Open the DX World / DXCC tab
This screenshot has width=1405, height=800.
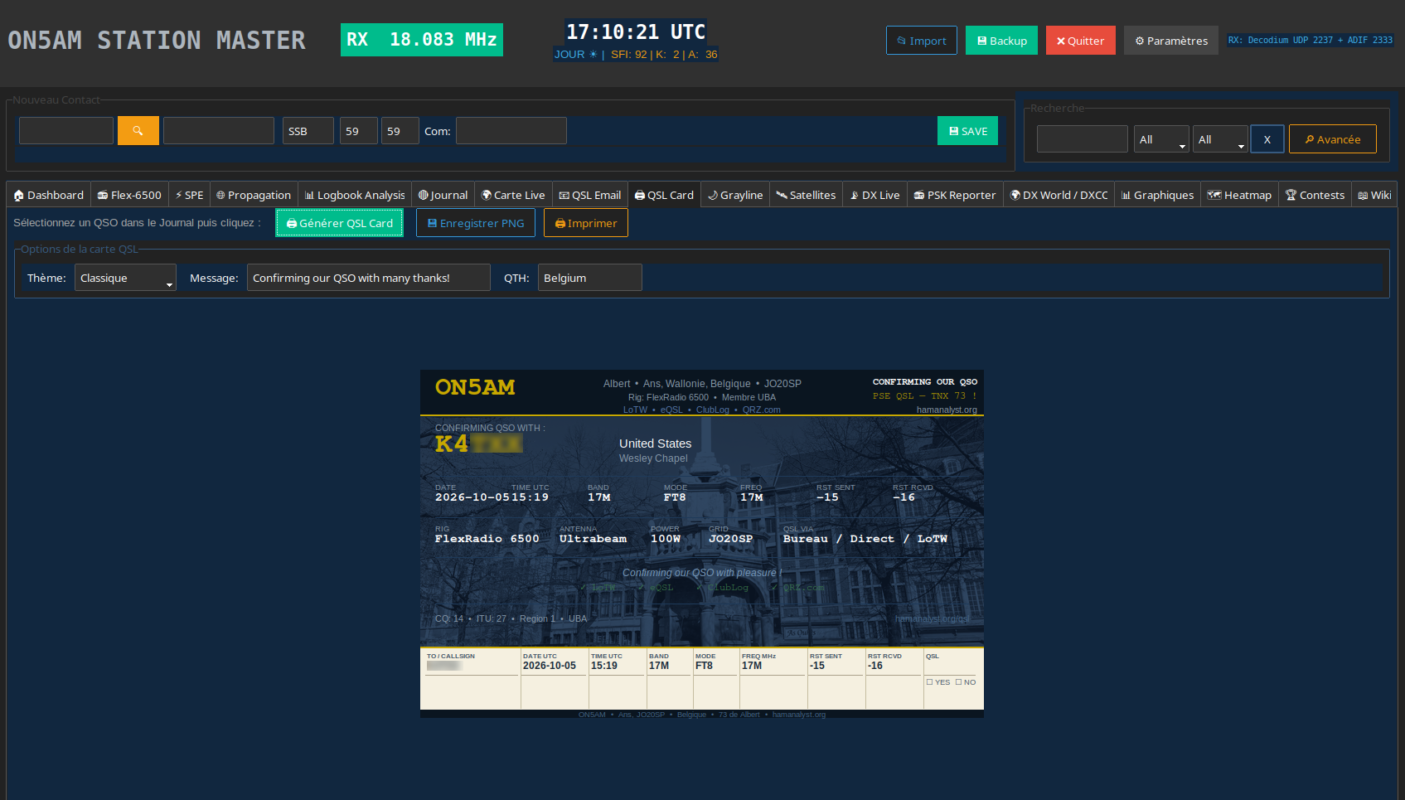click(1059, 195)
